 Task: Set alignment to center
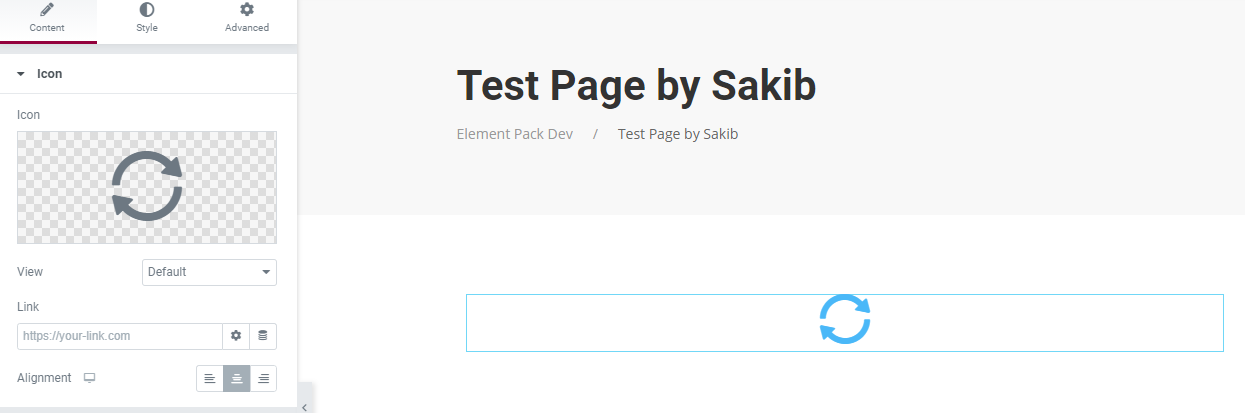click(x=237, y=378)
